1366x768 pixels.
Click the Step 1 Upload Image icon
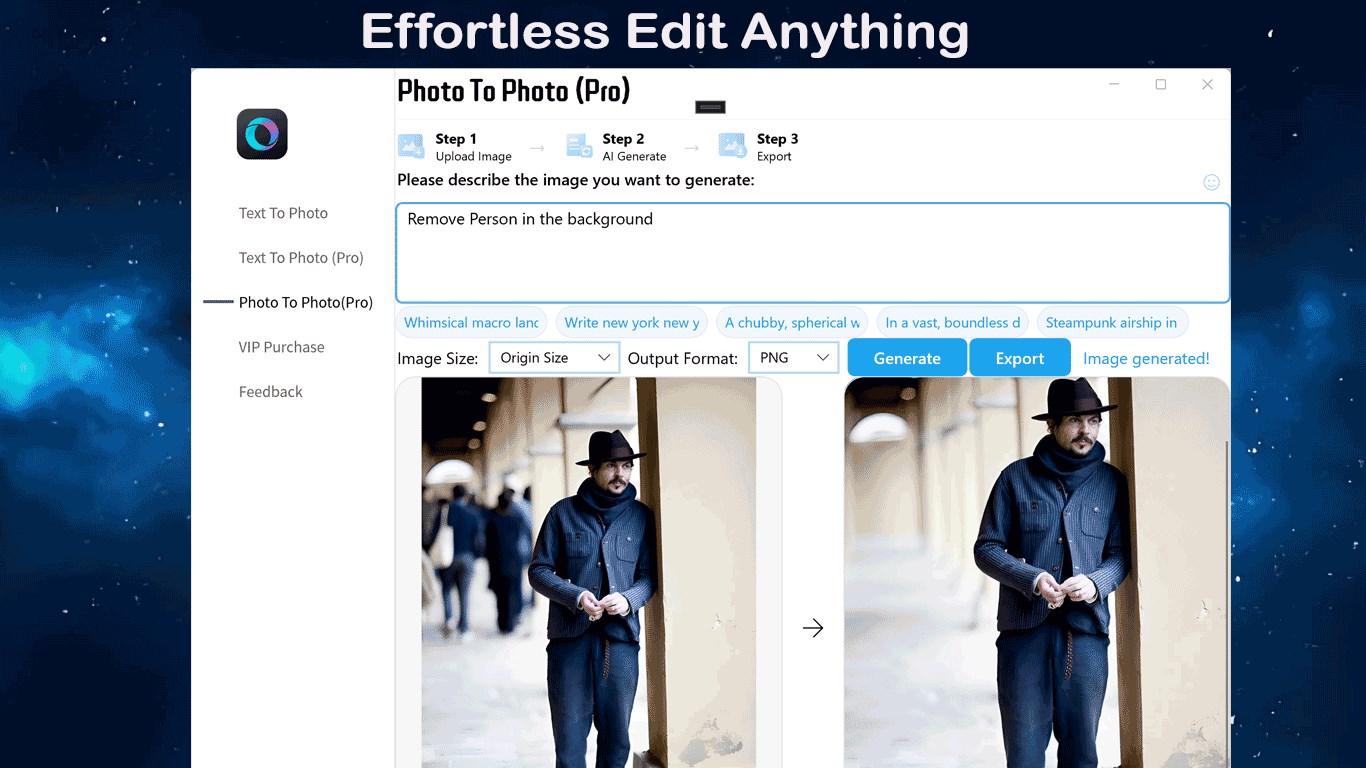pos(414,146)
